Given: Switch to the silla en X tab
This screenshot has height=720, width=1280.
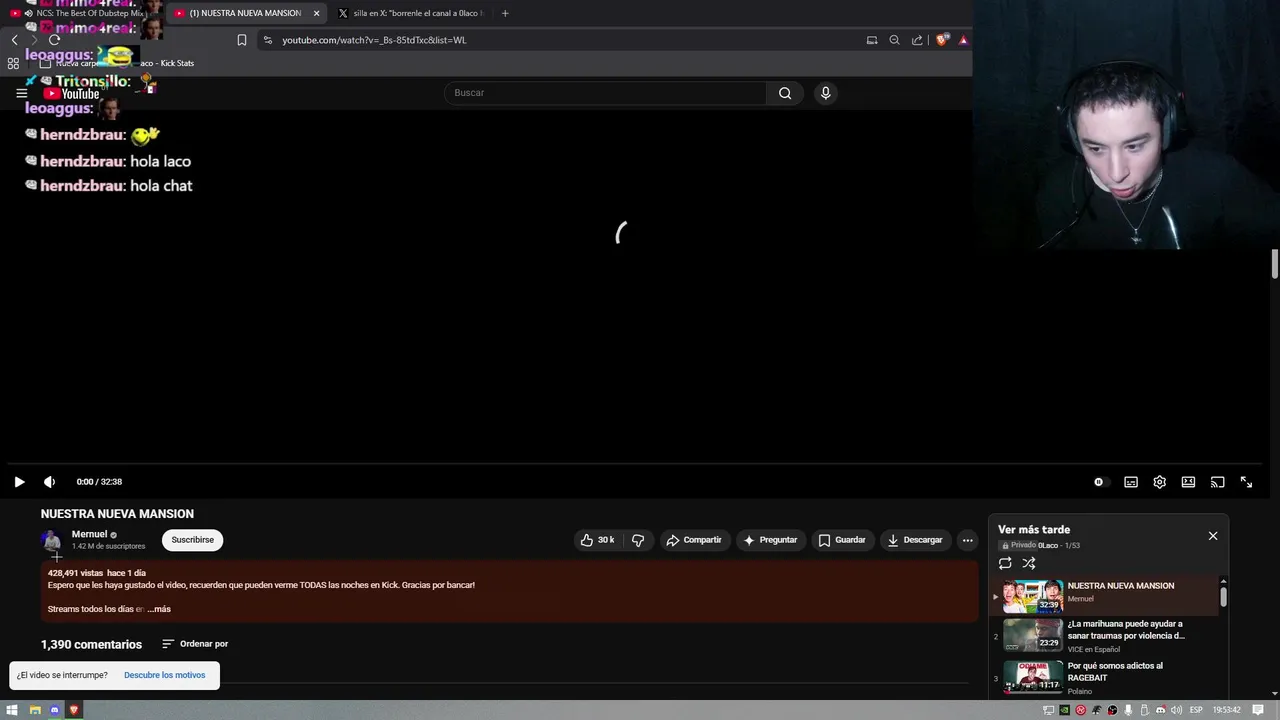Looking at the screenshot, I should click(411, 13).
